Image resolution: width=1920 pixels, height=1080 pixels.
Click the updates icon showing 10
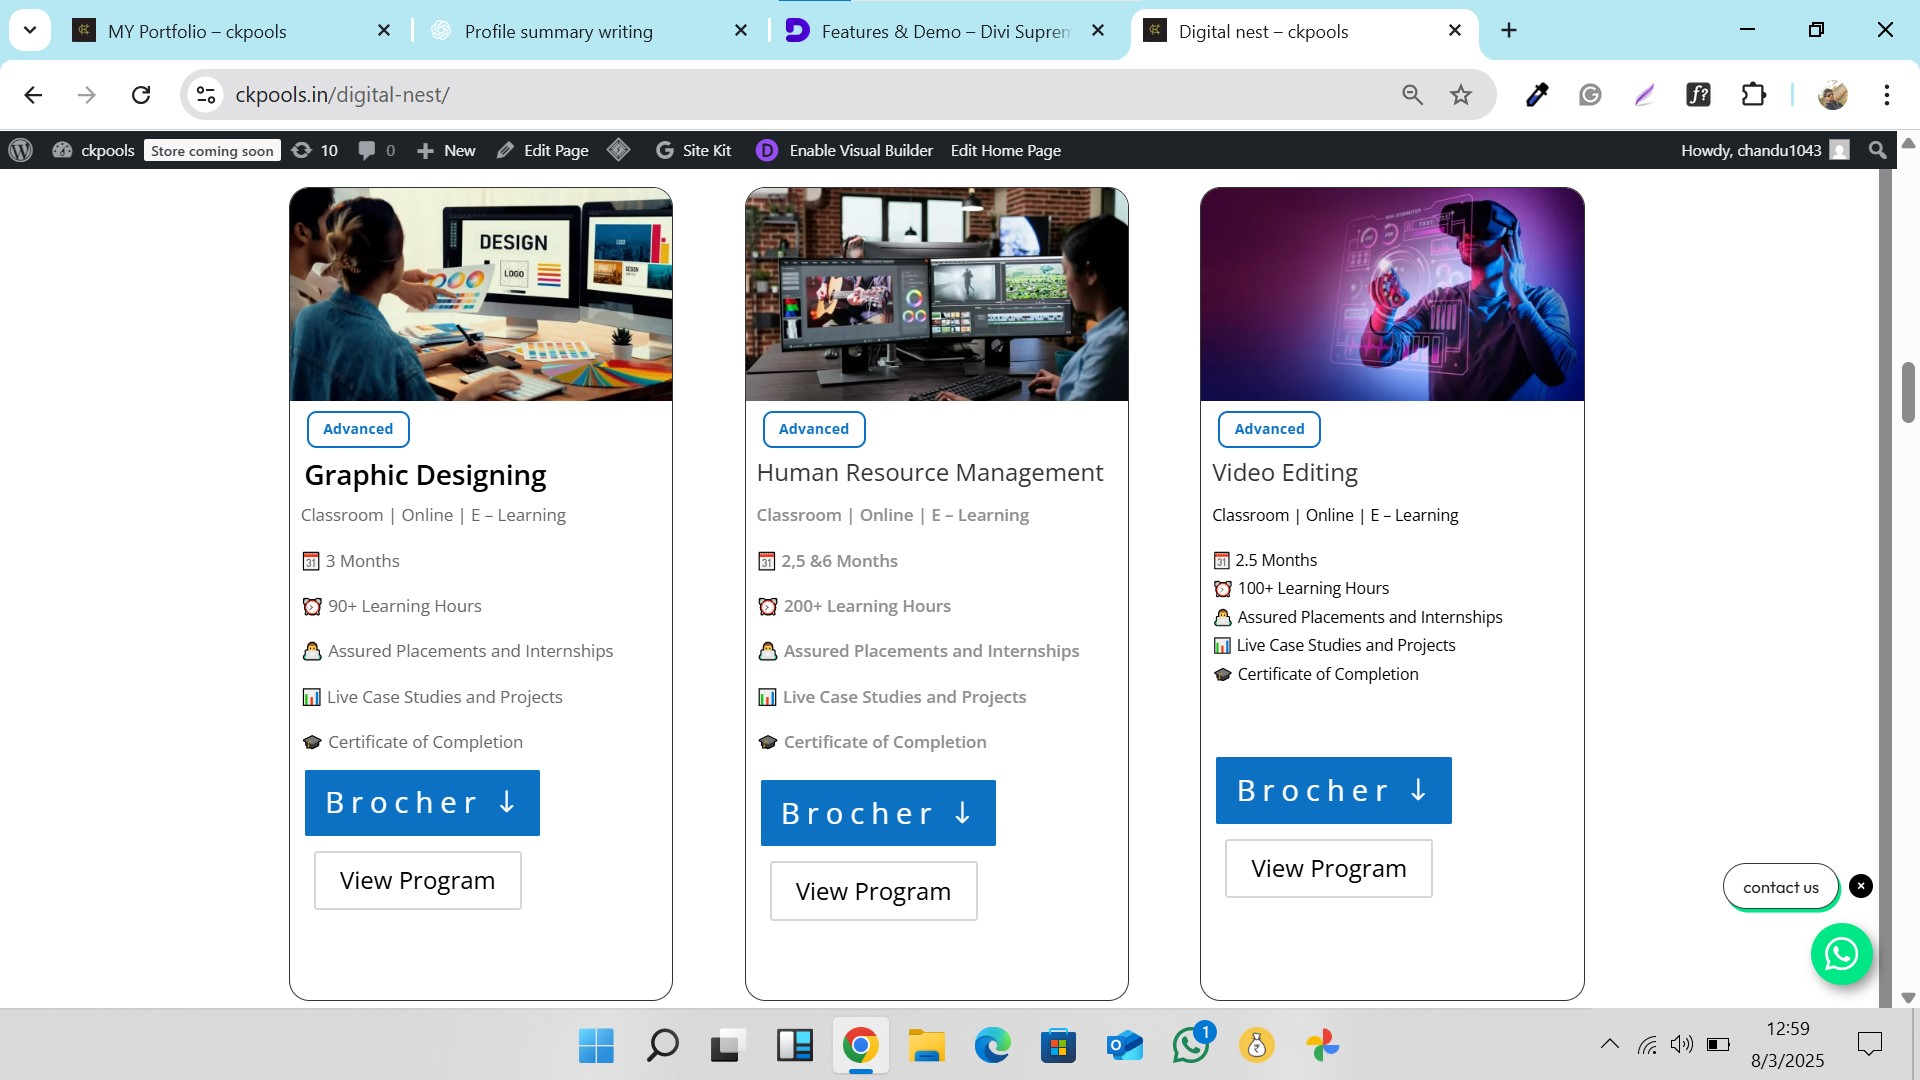[x=314, y=150]
